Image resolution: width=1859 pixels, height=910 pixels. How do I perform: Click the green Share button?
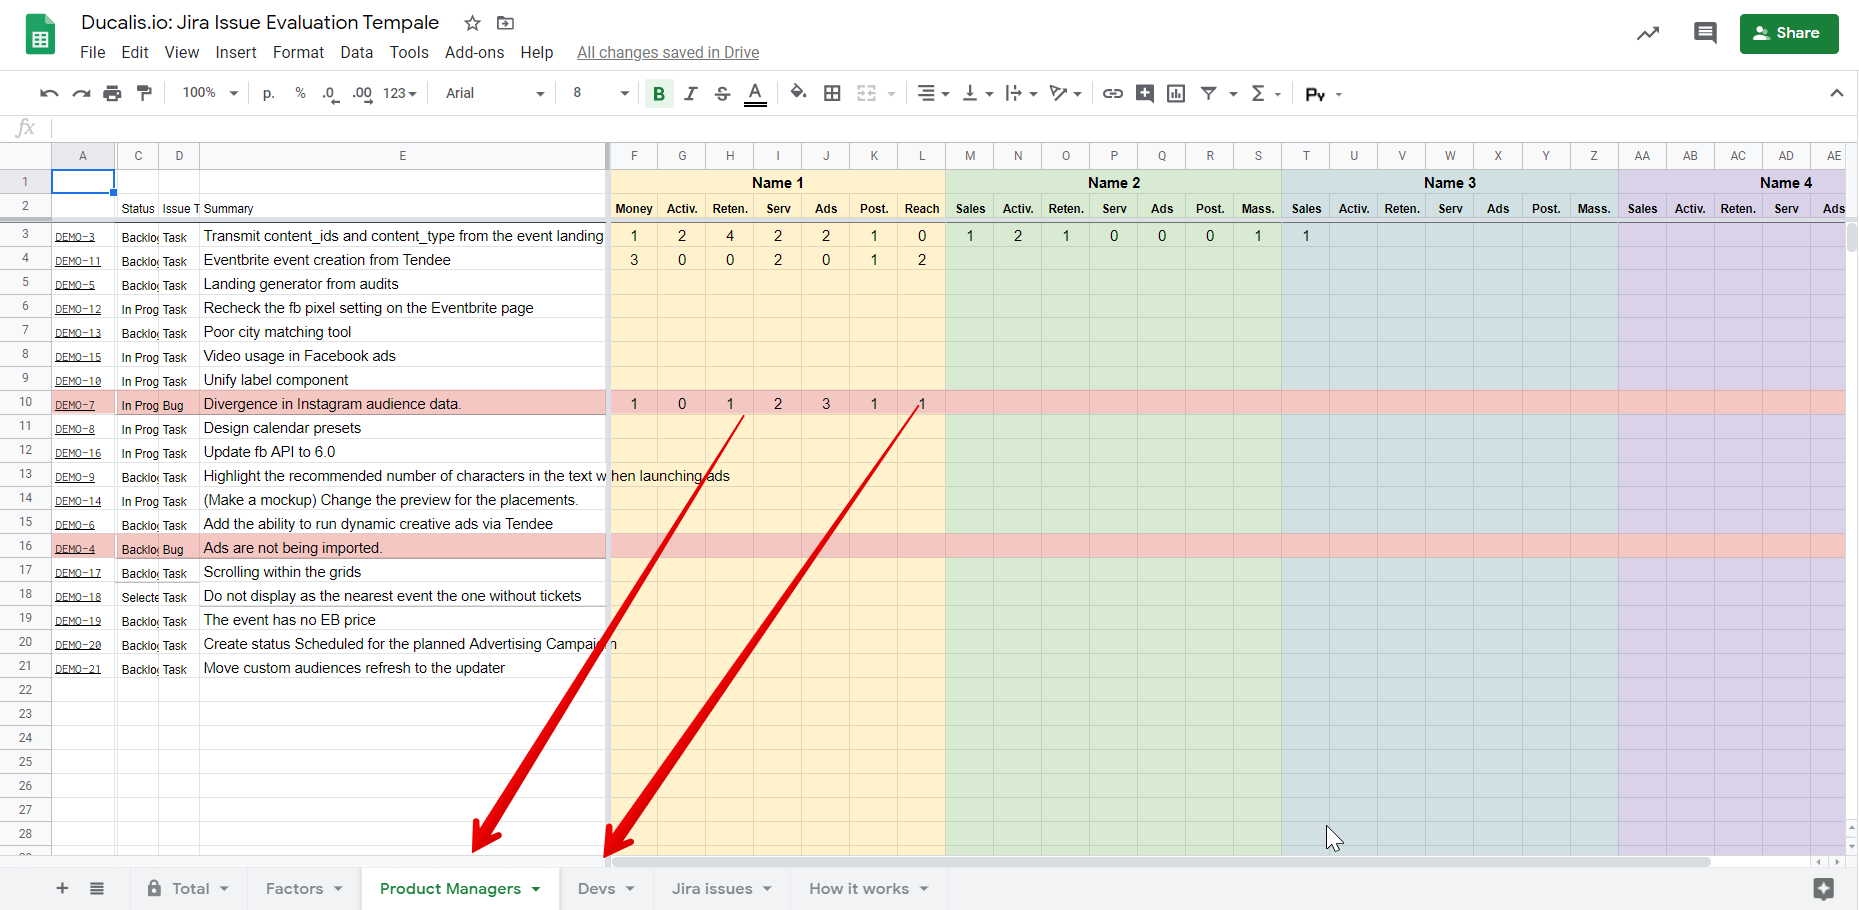coord(1789,33)
